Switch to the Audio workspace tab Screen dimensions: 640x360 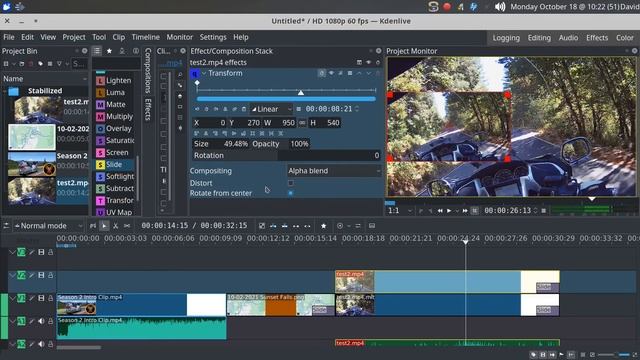(568, 38)
